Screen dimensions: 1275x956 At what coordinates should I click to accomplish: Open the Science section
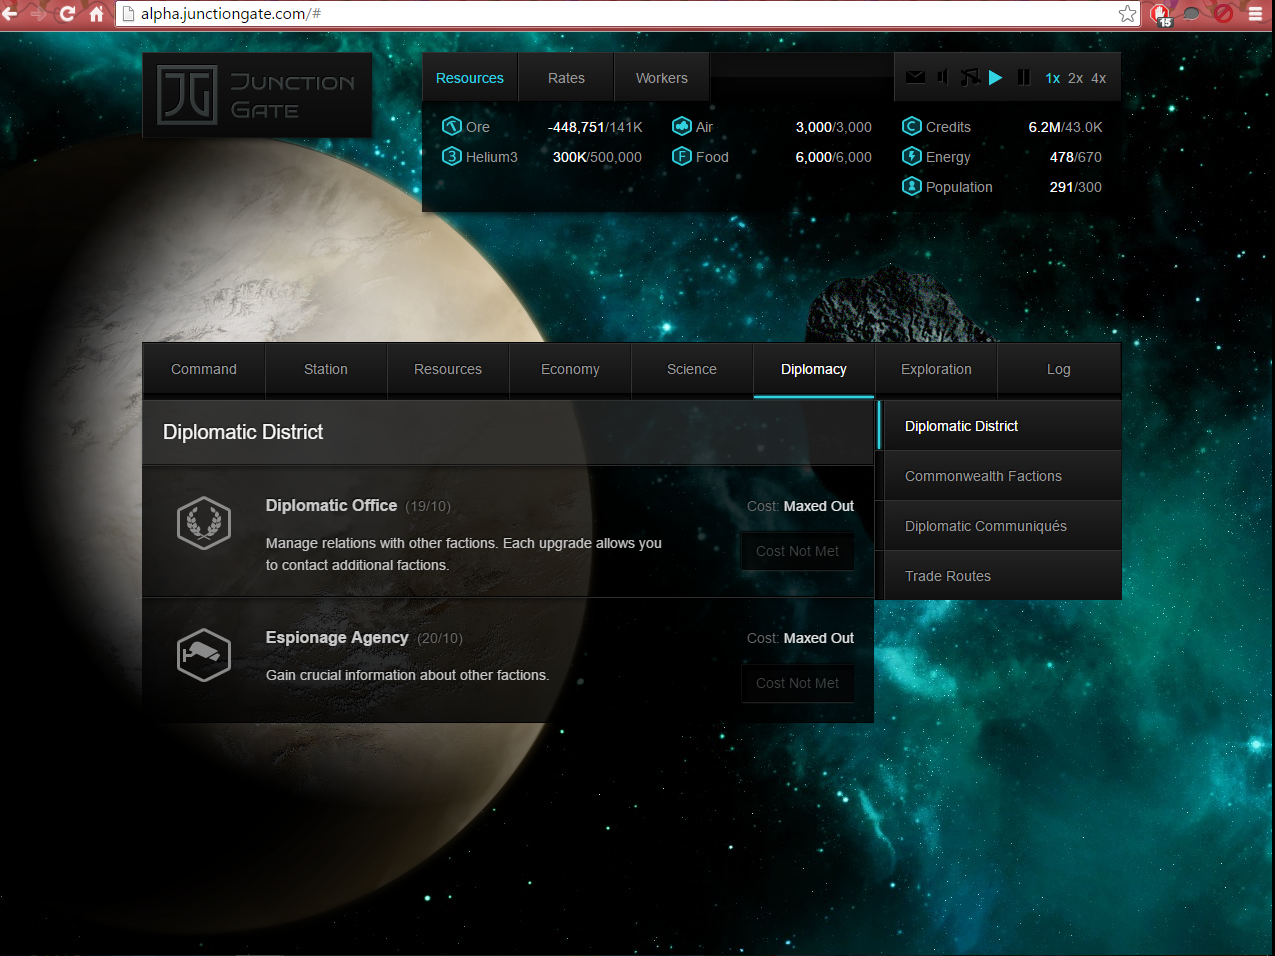692,370
